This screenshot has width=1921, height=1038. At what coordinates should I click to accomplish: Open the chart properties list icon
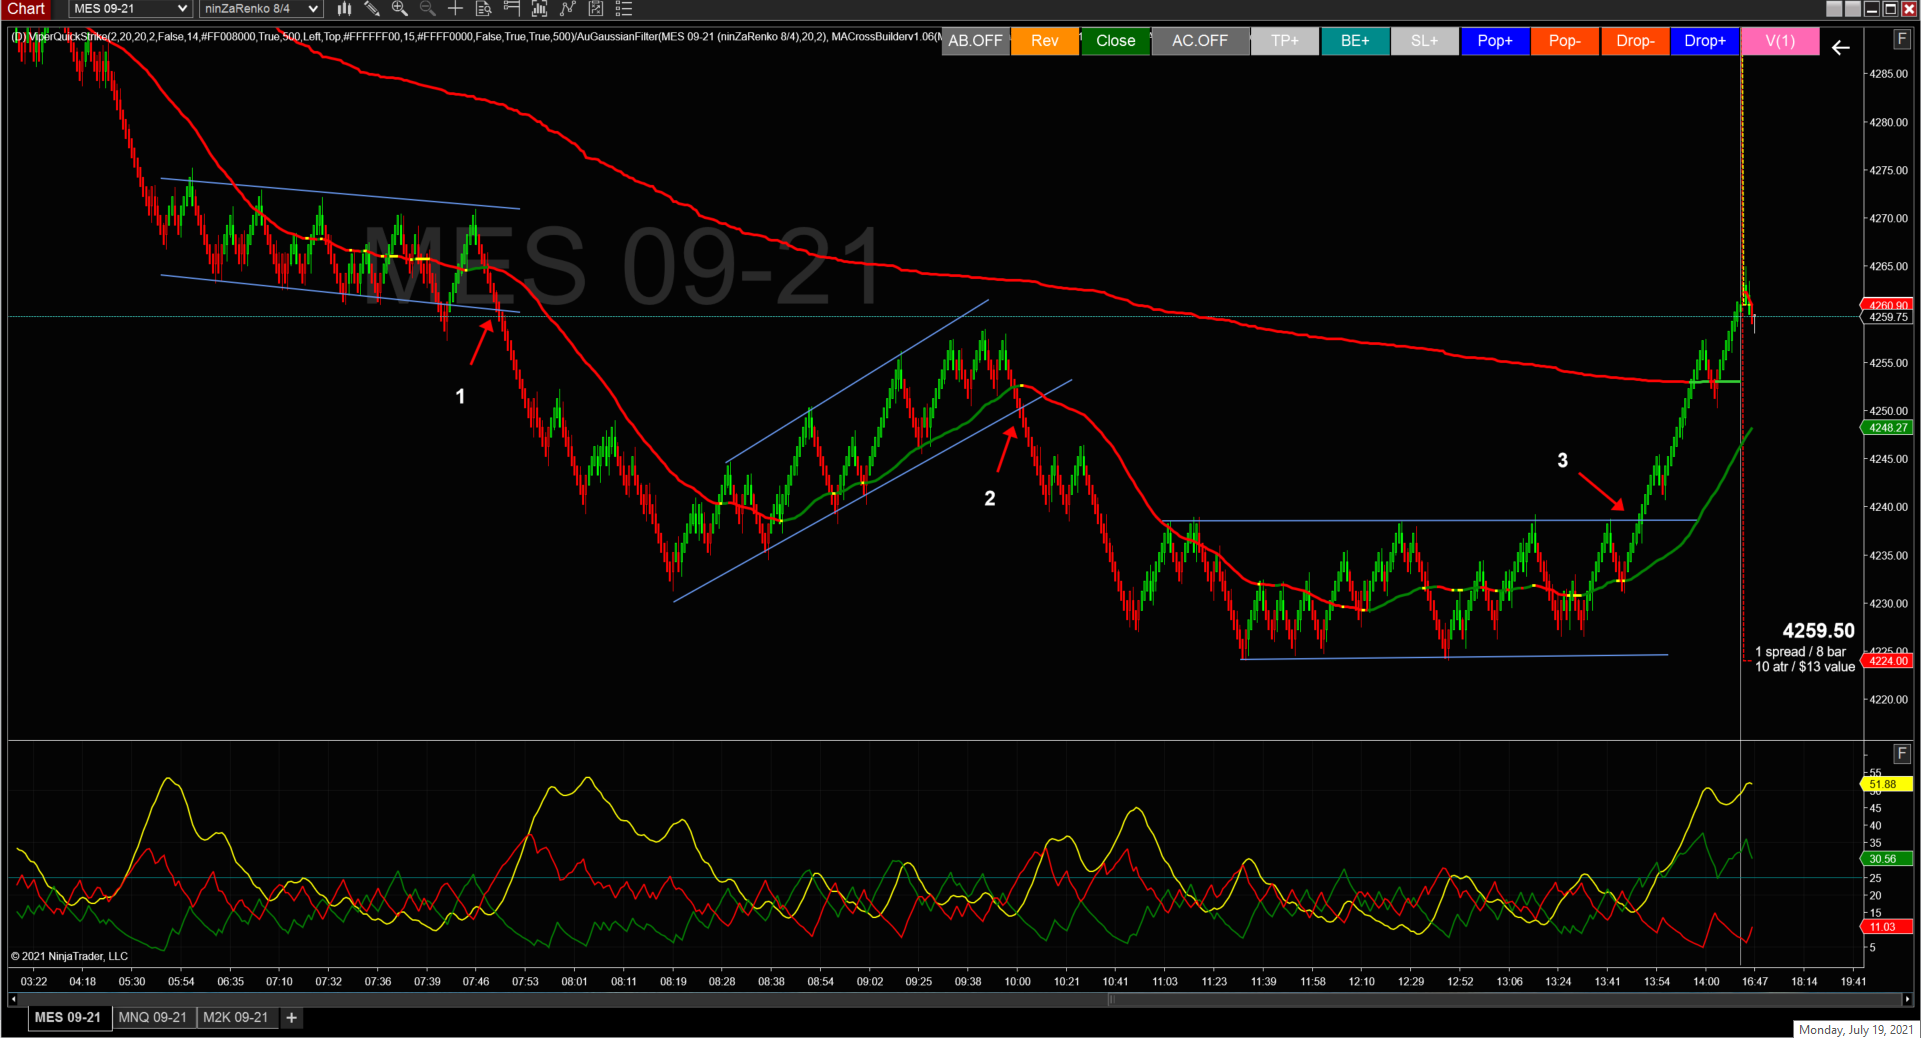pyautogui.click(x=624, y=9)
